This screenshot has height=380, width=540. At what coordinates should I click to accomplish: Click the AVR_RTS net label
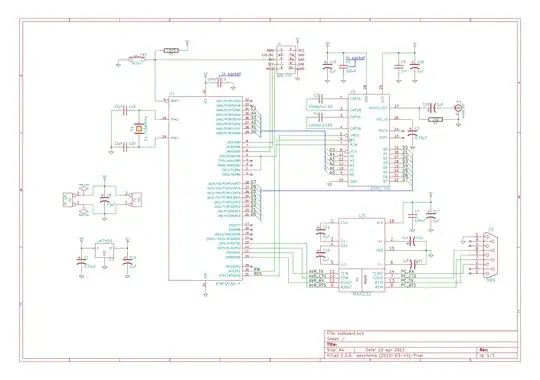(x=318, y=285)
